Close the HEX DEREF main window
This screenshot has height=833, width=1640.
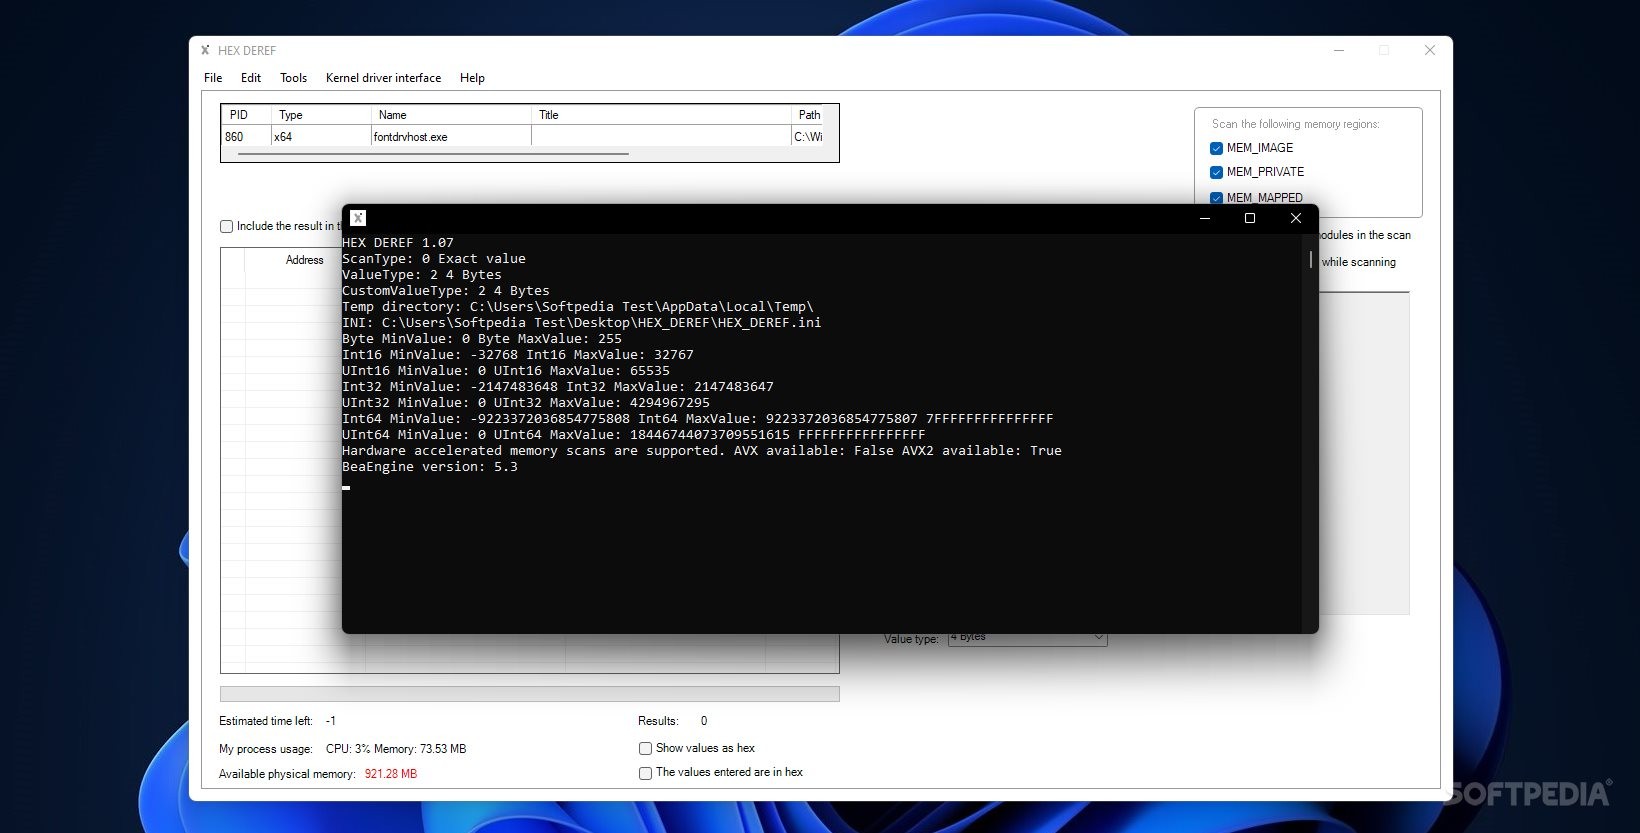1430,50
